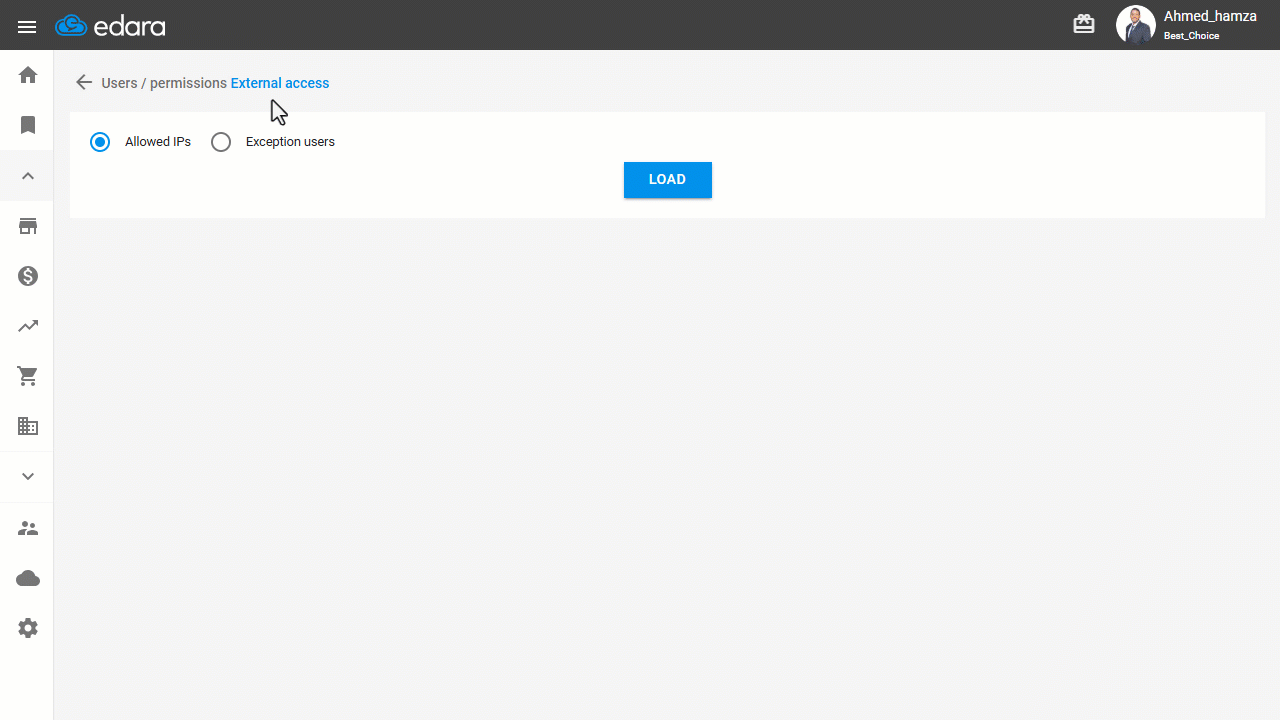
Task: Click the External access breadcrumb link
Action: [x=280, y=83]
